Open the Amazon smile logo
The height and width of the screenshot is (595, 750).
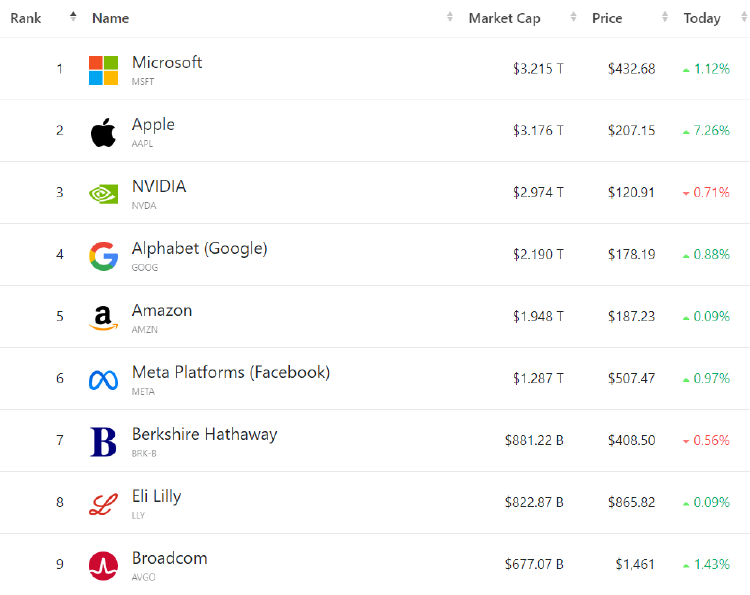click(103, 318)
